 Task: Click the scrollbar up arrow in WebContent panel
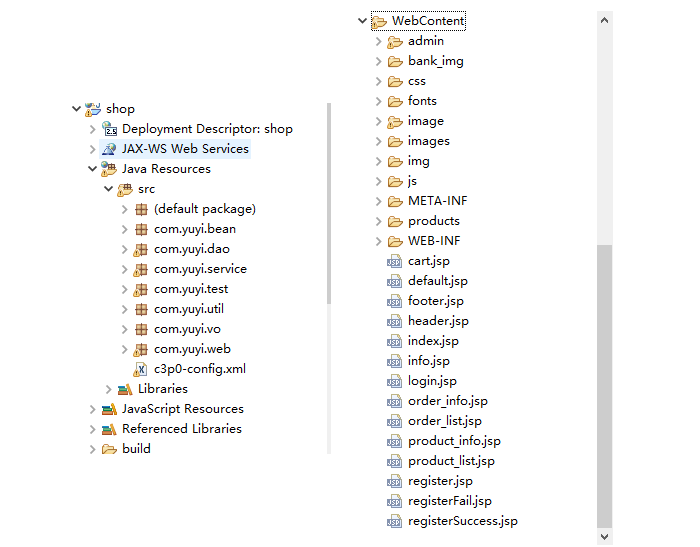click(604, 20)
